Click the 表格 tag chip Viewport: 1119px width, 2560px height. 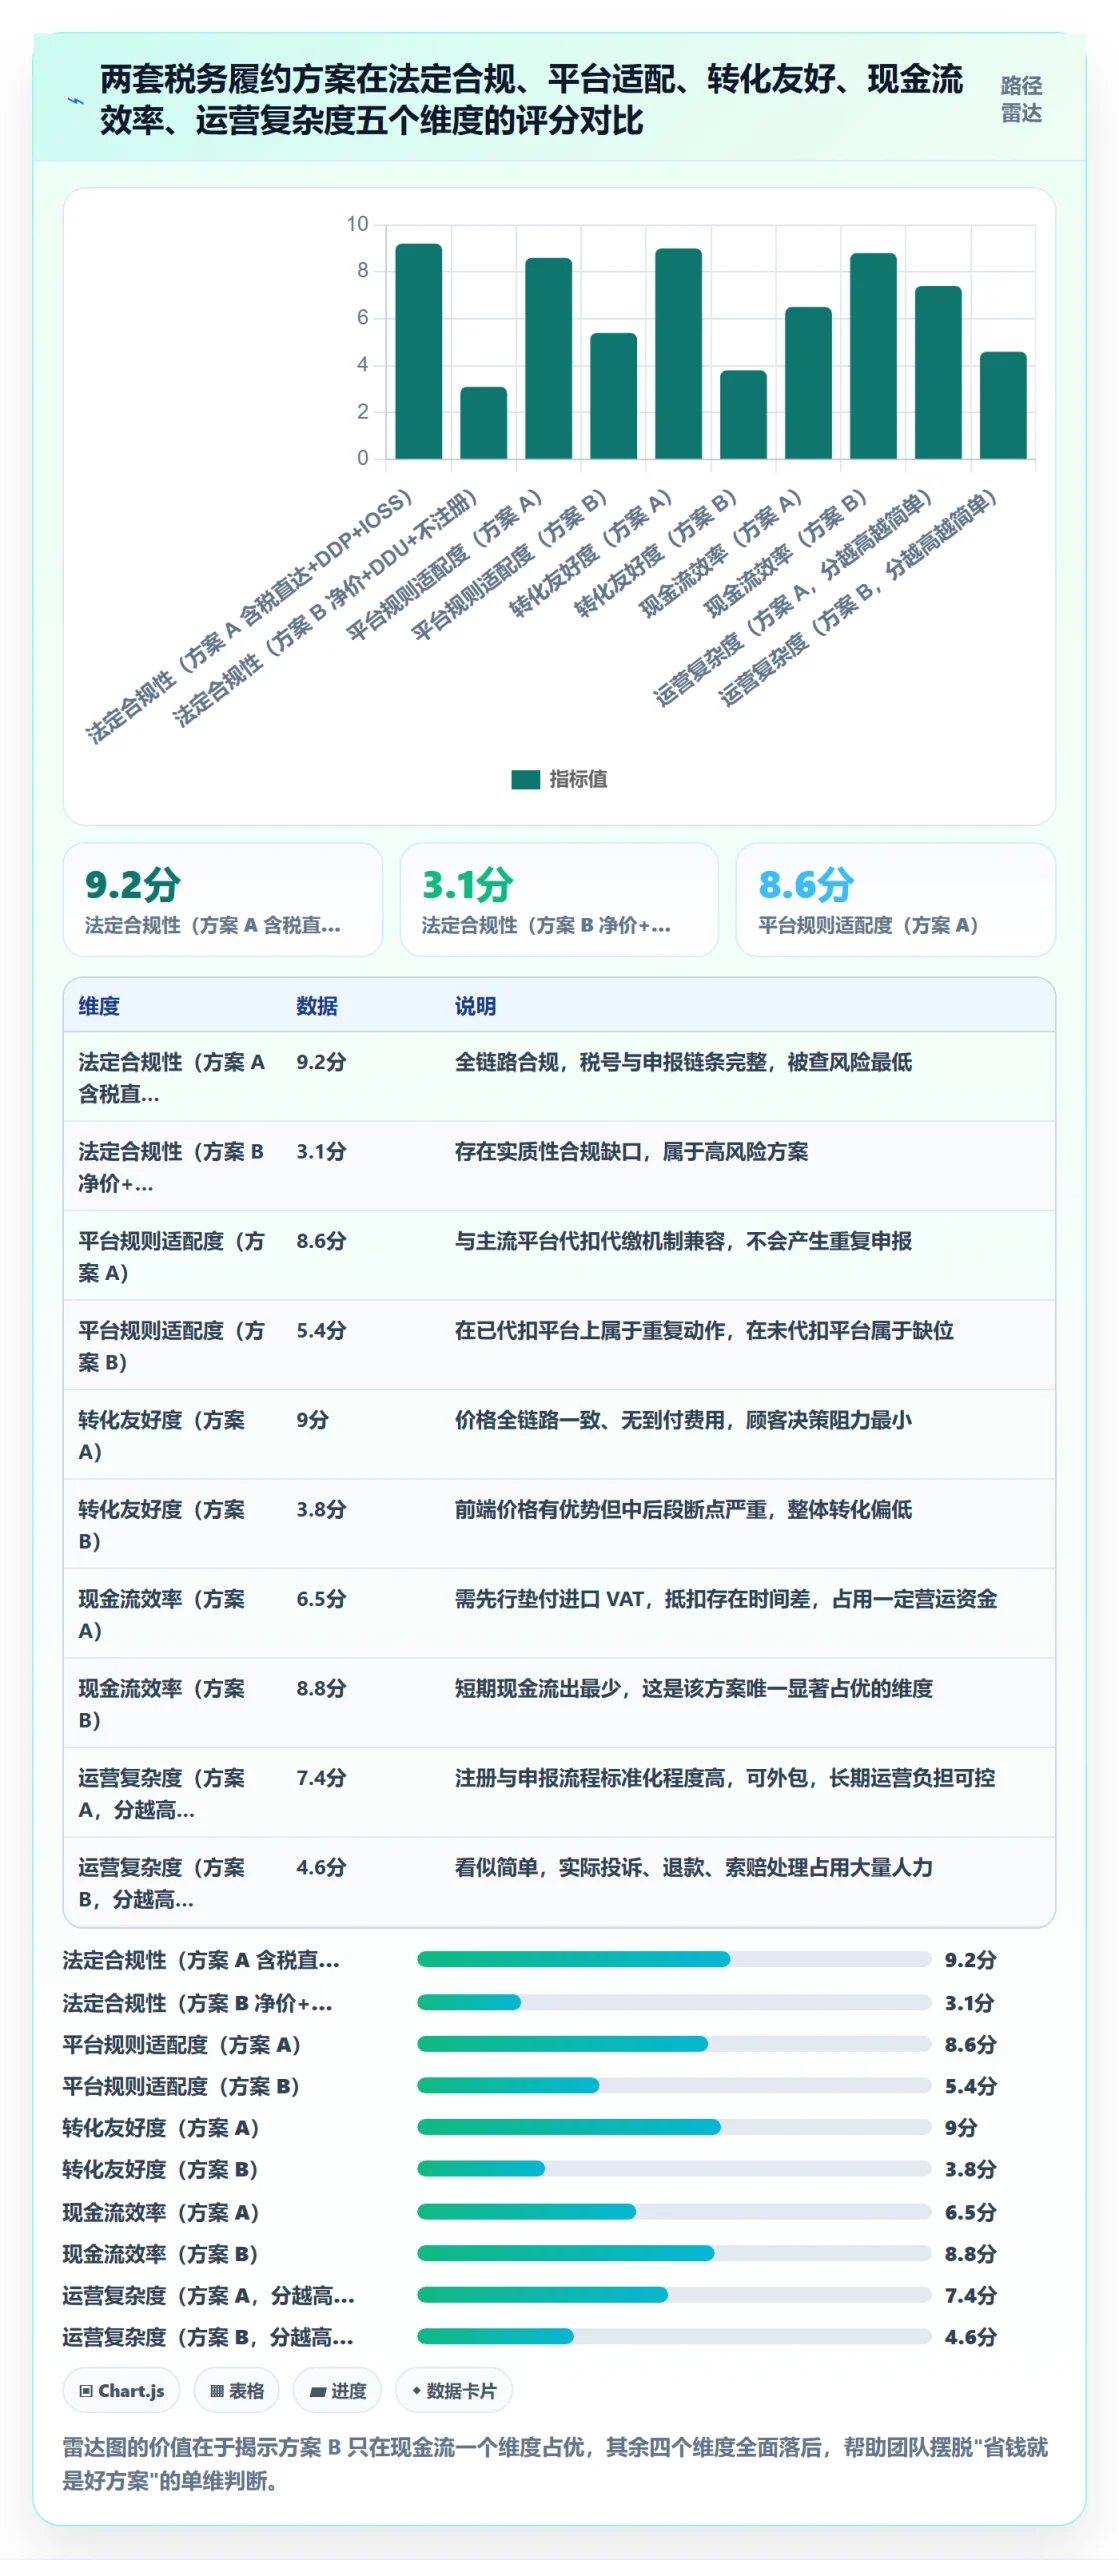point(236,2391)
